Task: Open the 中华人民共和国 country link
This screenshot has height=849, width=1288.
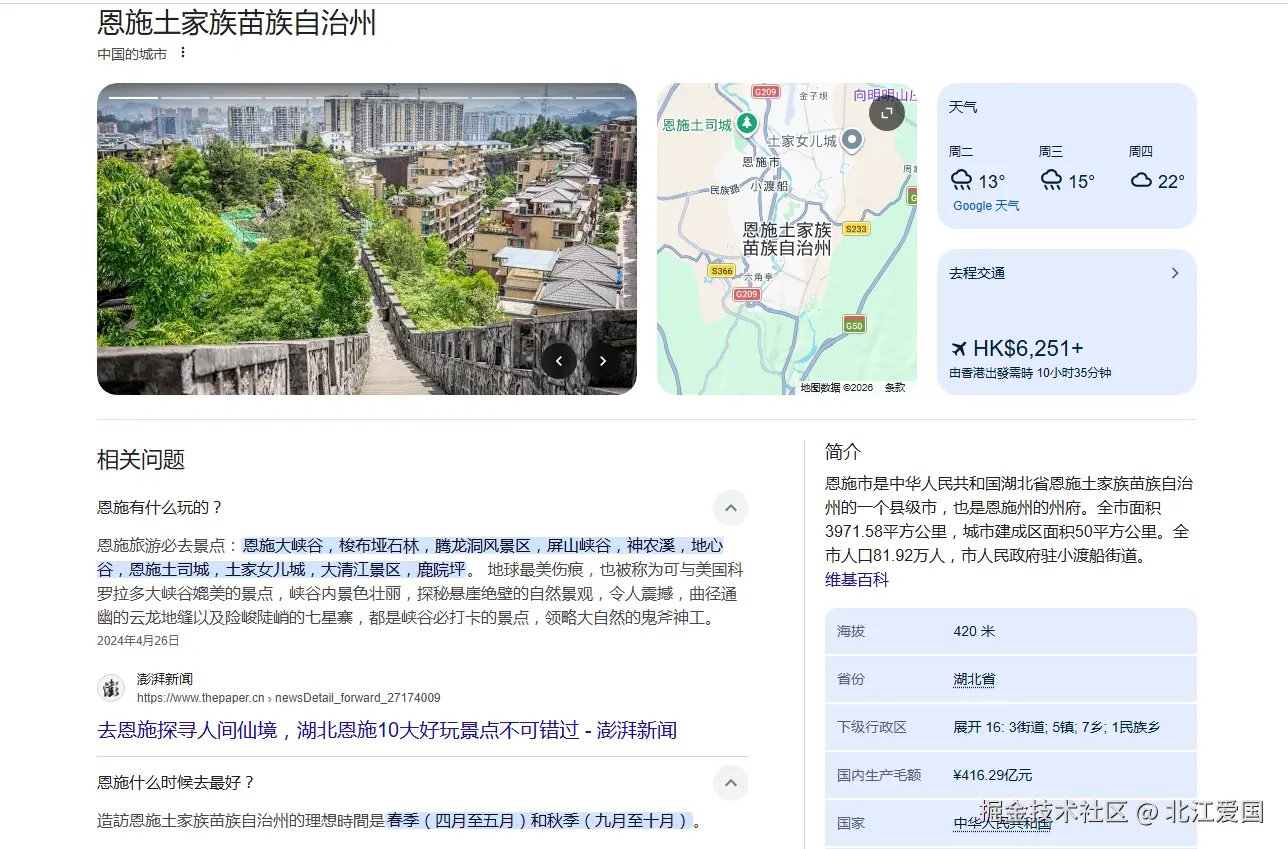Action: click(x=1002, y=823)
